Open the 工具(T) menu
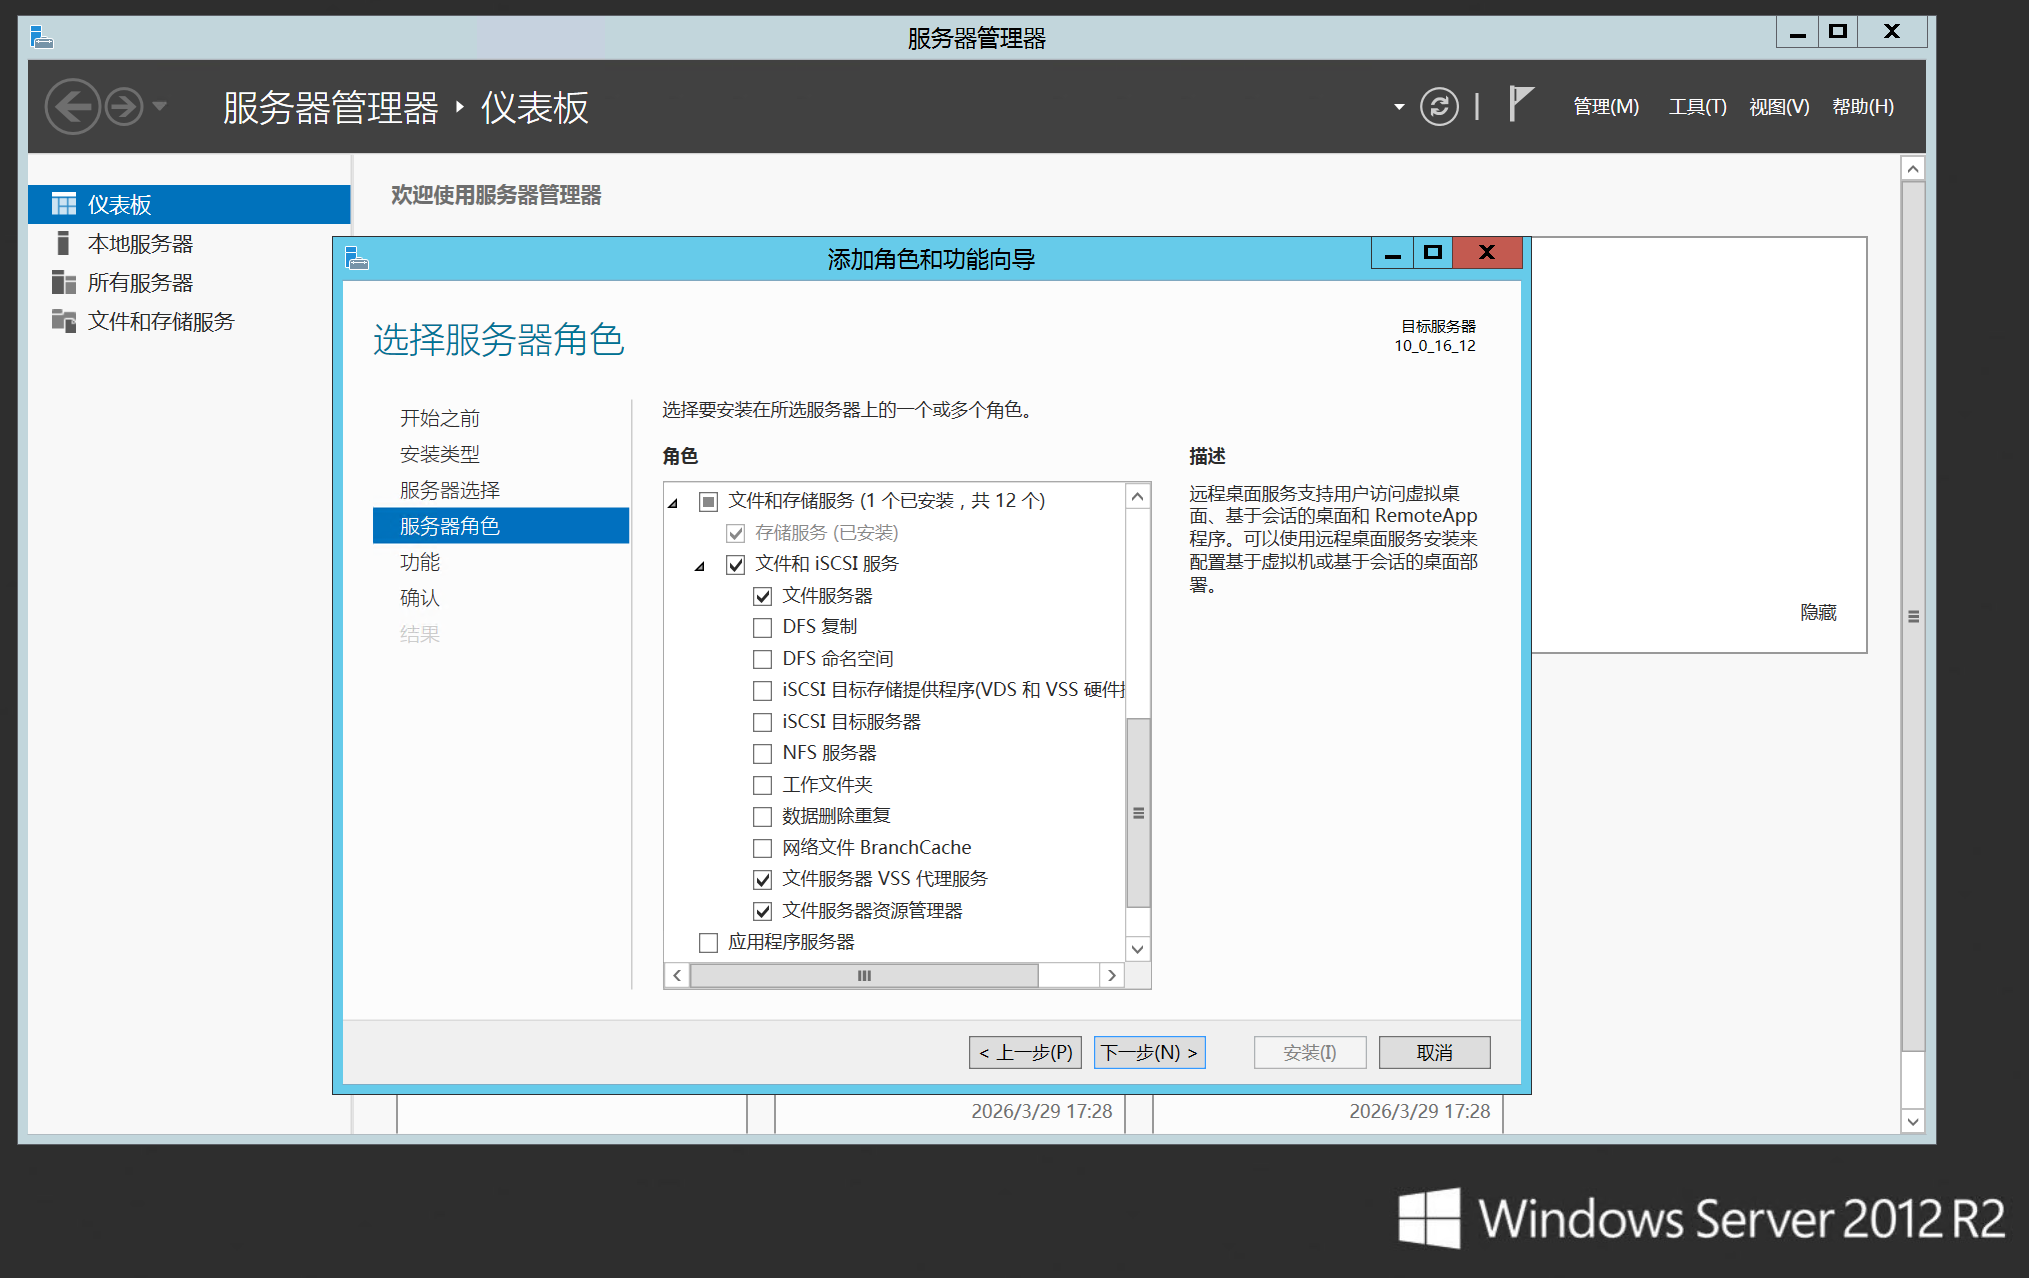 (x=1697, y=107)
